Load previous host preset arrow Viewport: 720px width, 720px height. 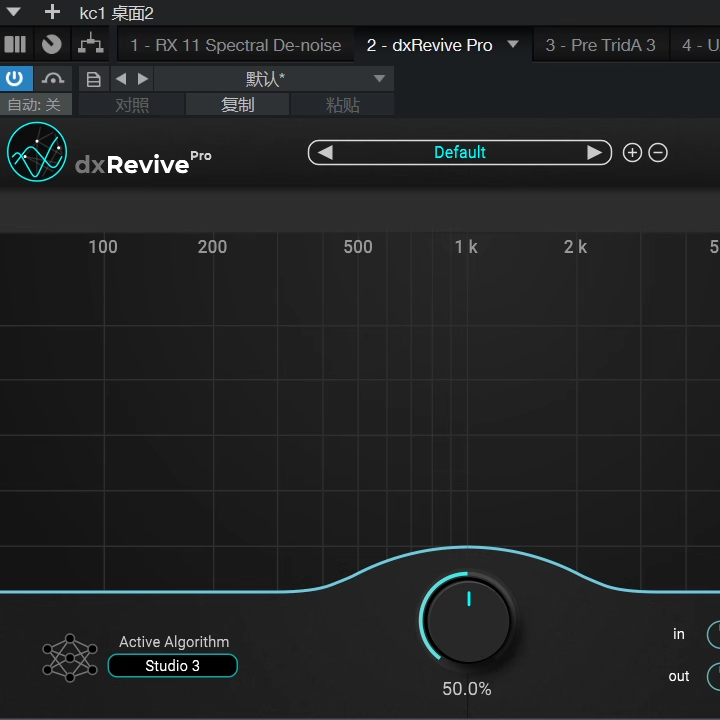tap(121, 79)
